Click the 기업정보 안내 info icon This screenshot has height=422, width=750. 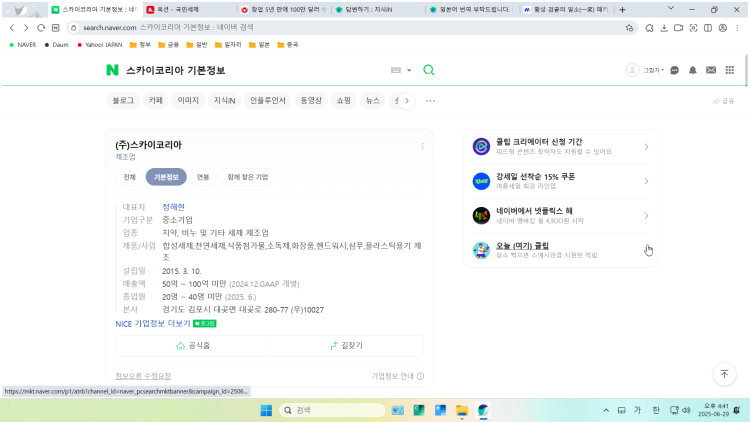coord(420,376)
